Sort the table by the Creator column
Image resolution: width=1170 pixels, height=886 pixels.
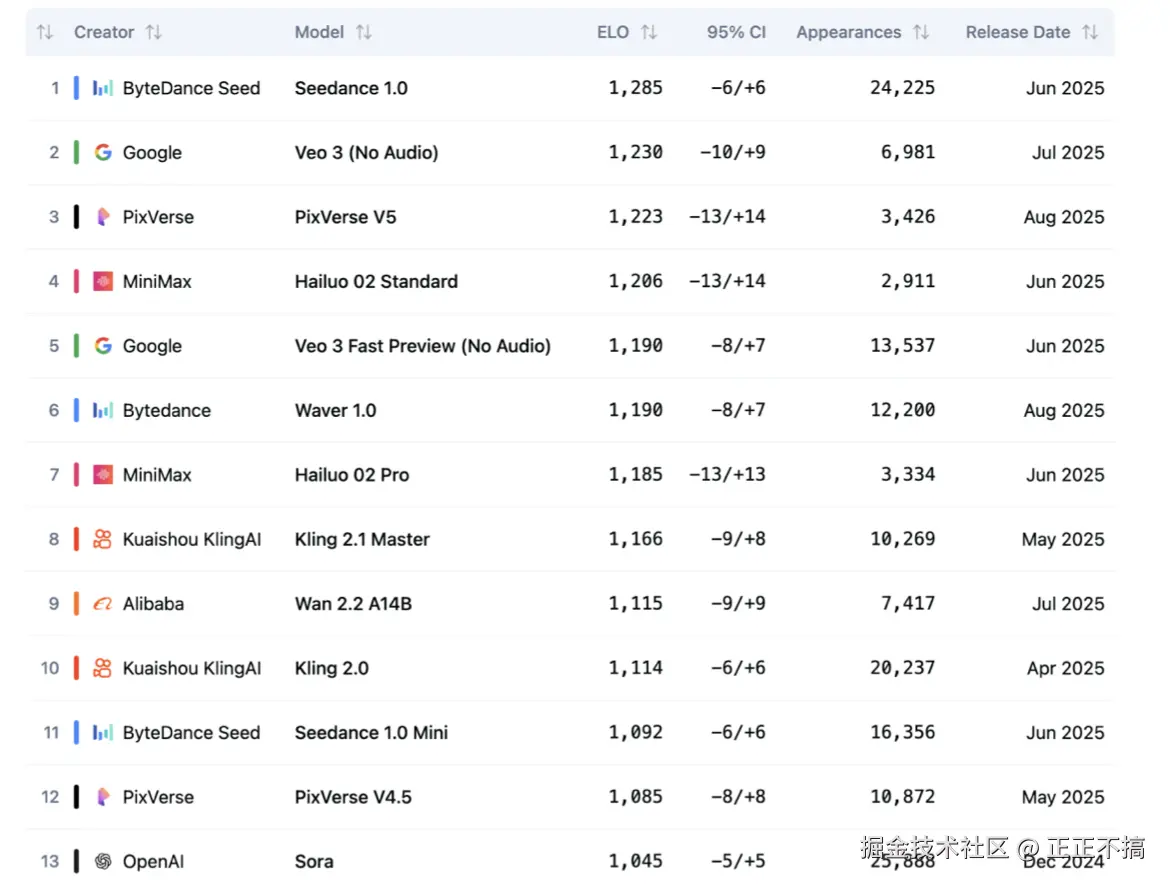(x=153, y=32)
